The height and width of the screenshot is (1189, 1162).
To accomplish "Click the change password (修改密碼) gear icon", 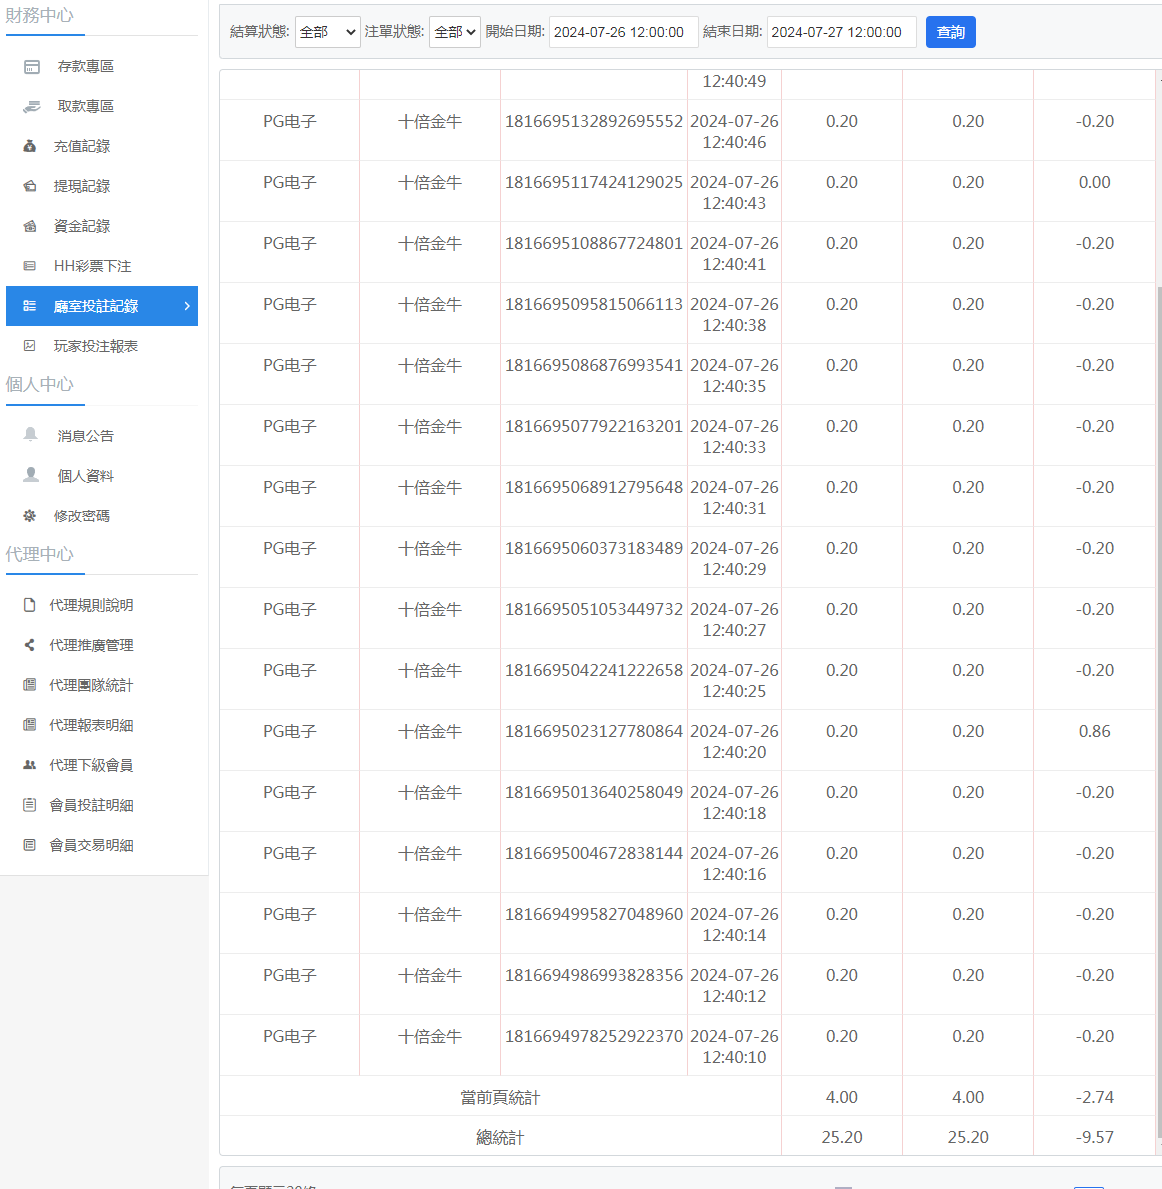I will point(30,516).
